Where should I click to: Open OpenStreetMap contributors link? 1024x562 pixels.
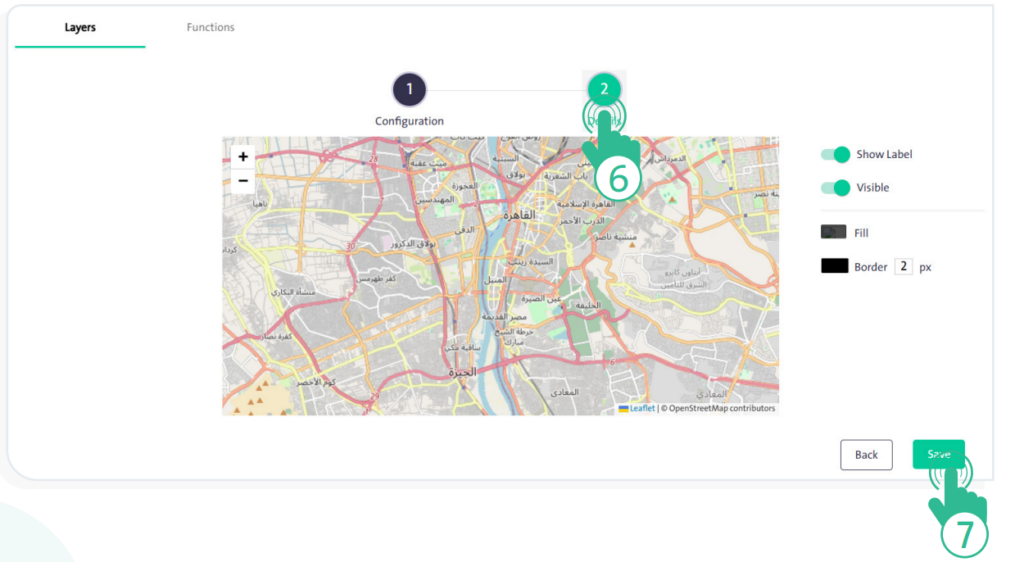point(722,408)
